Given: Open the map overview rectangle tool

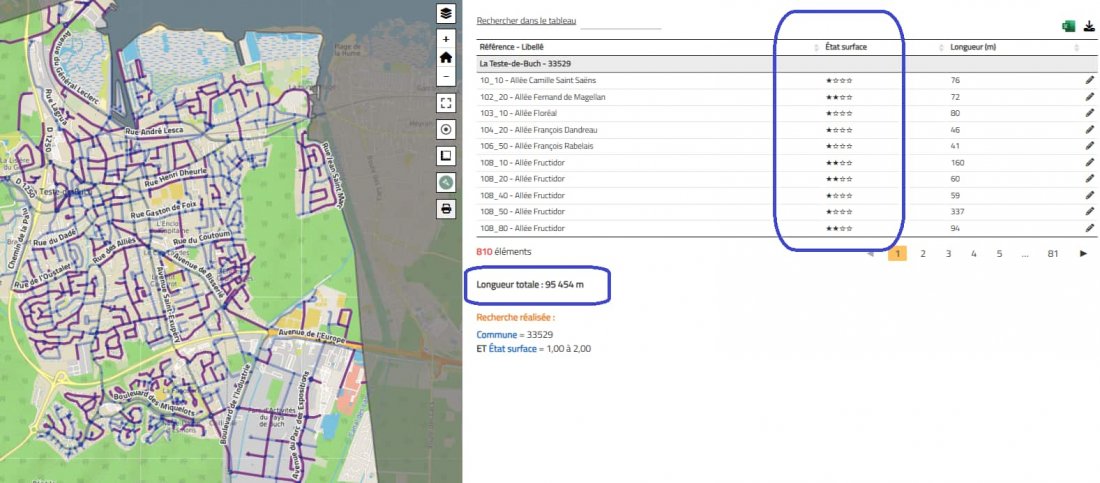Looking at the screenshot, I should pyautogui.click(x=445, y=155).
